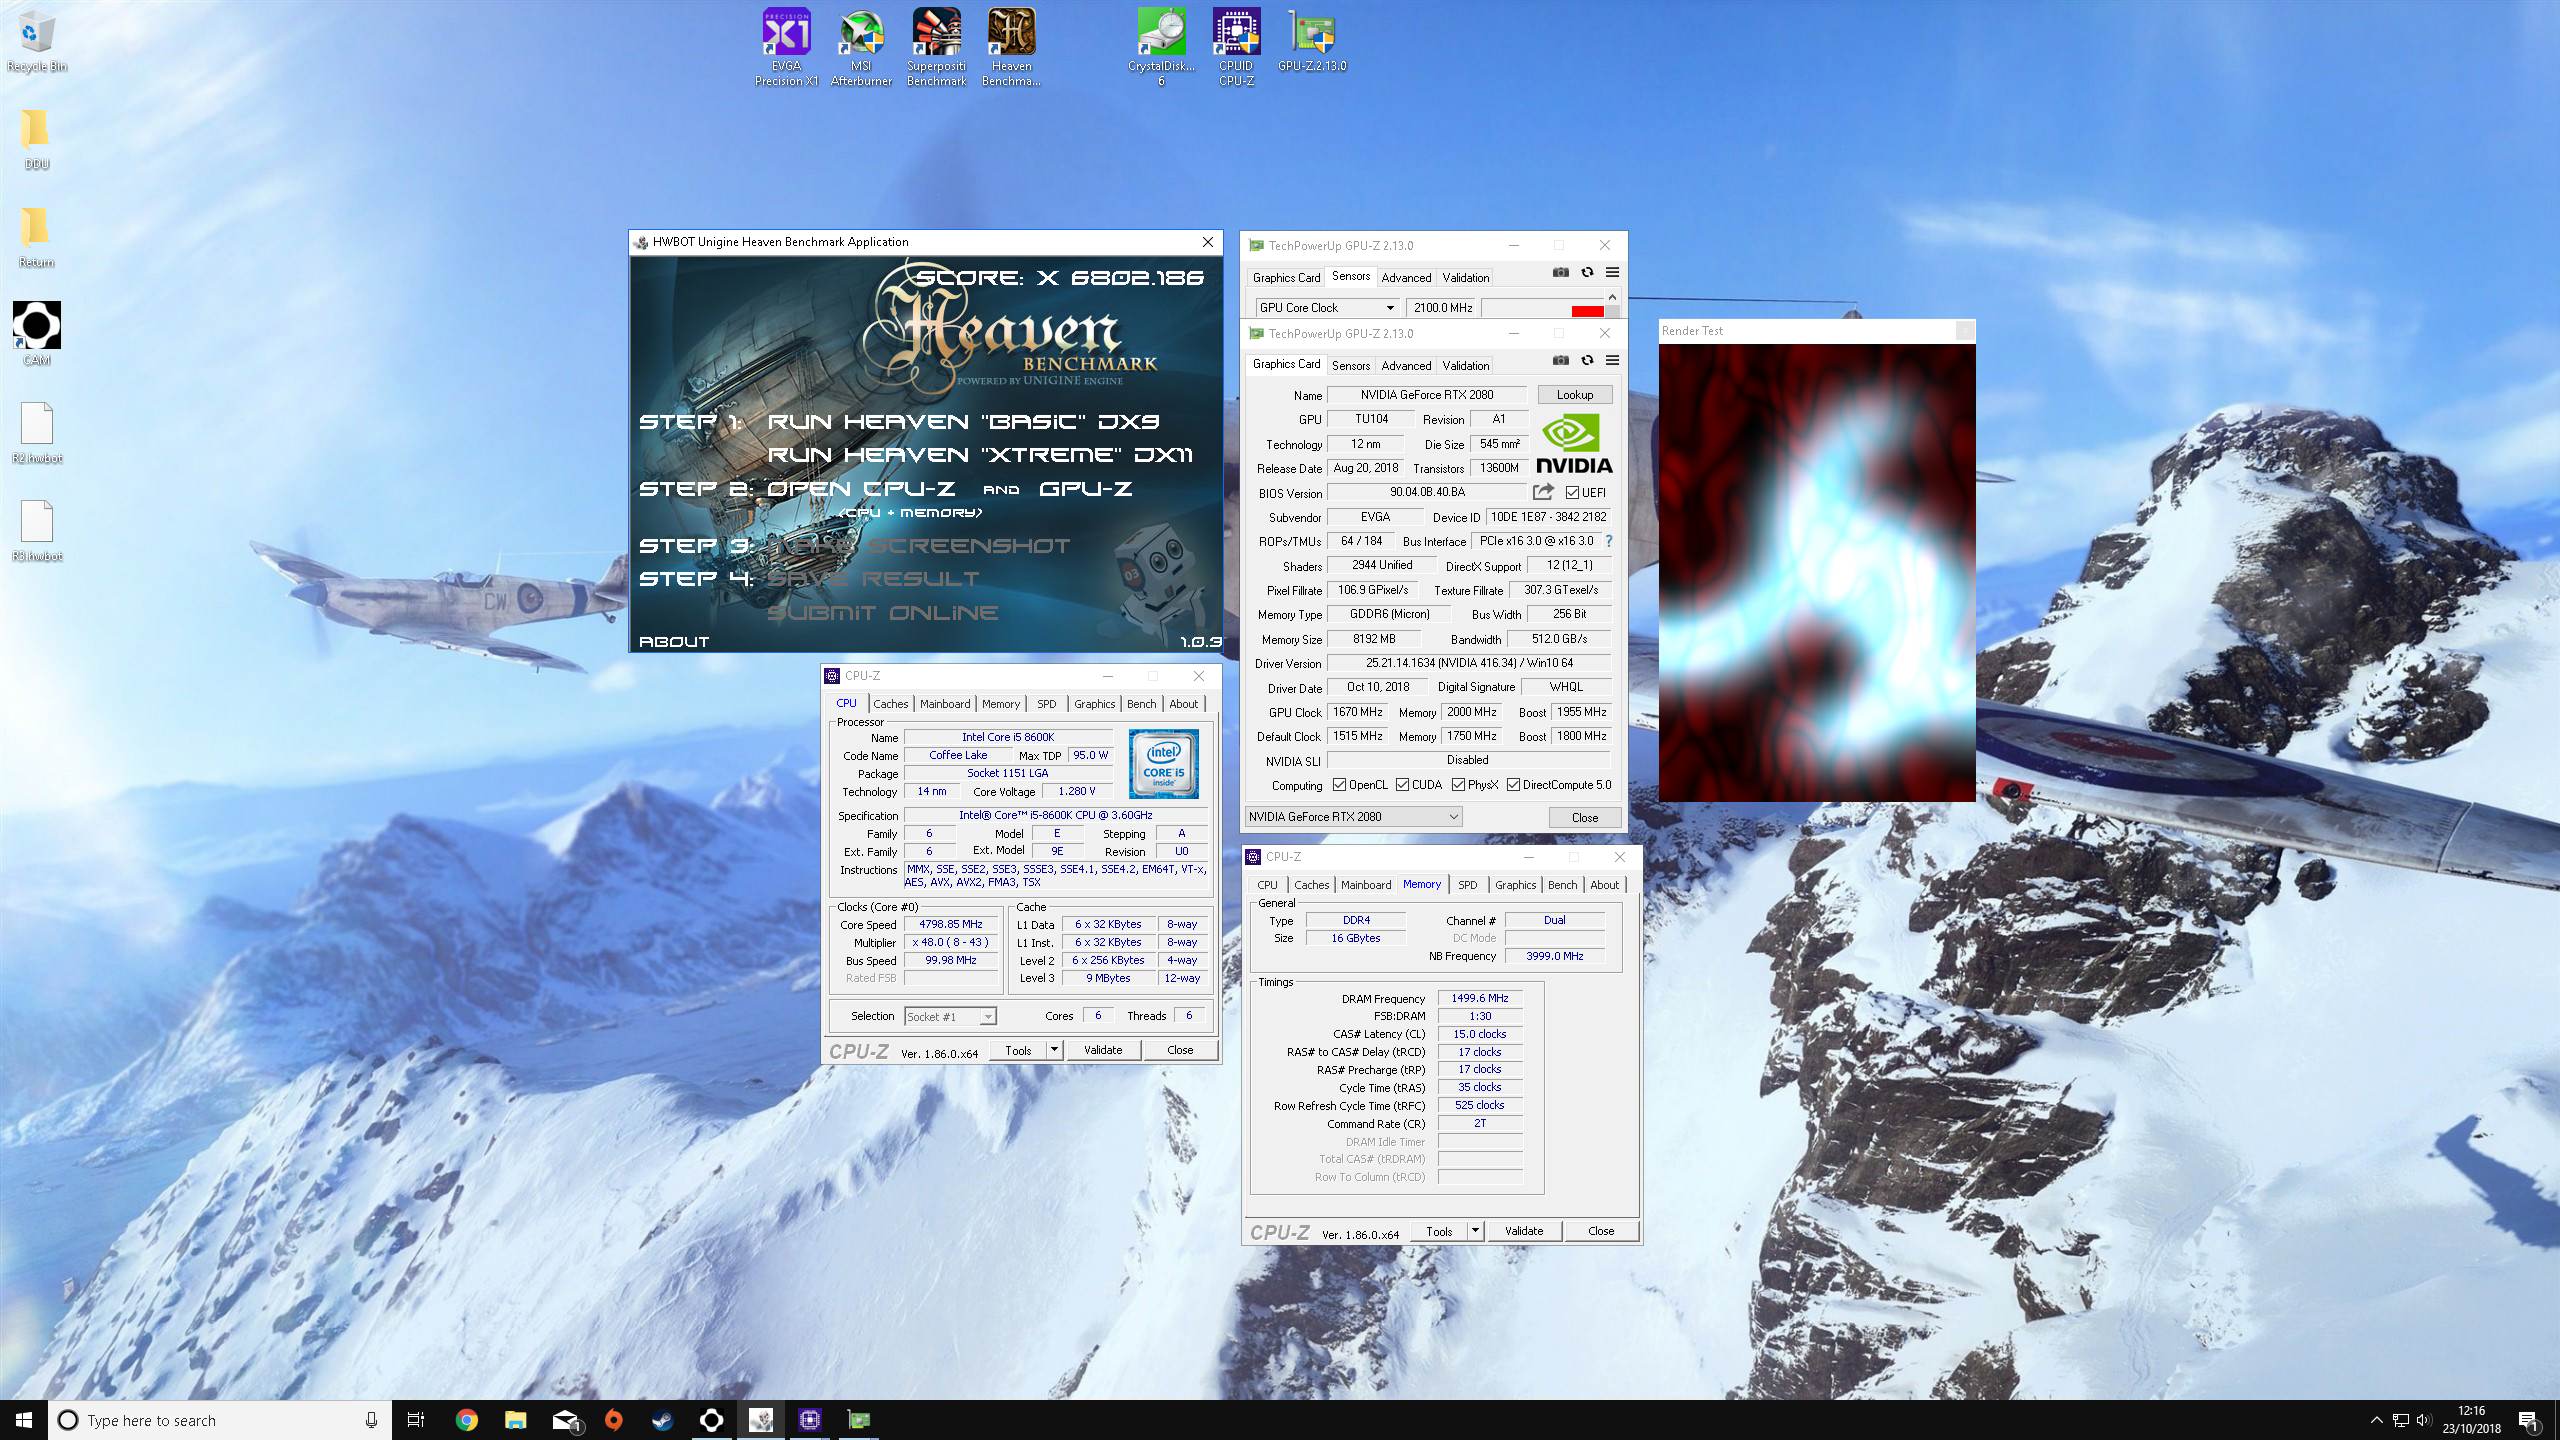
Task: Click camera icon in GPU-Z Sensors window
Action: [x=1560, y=273]
